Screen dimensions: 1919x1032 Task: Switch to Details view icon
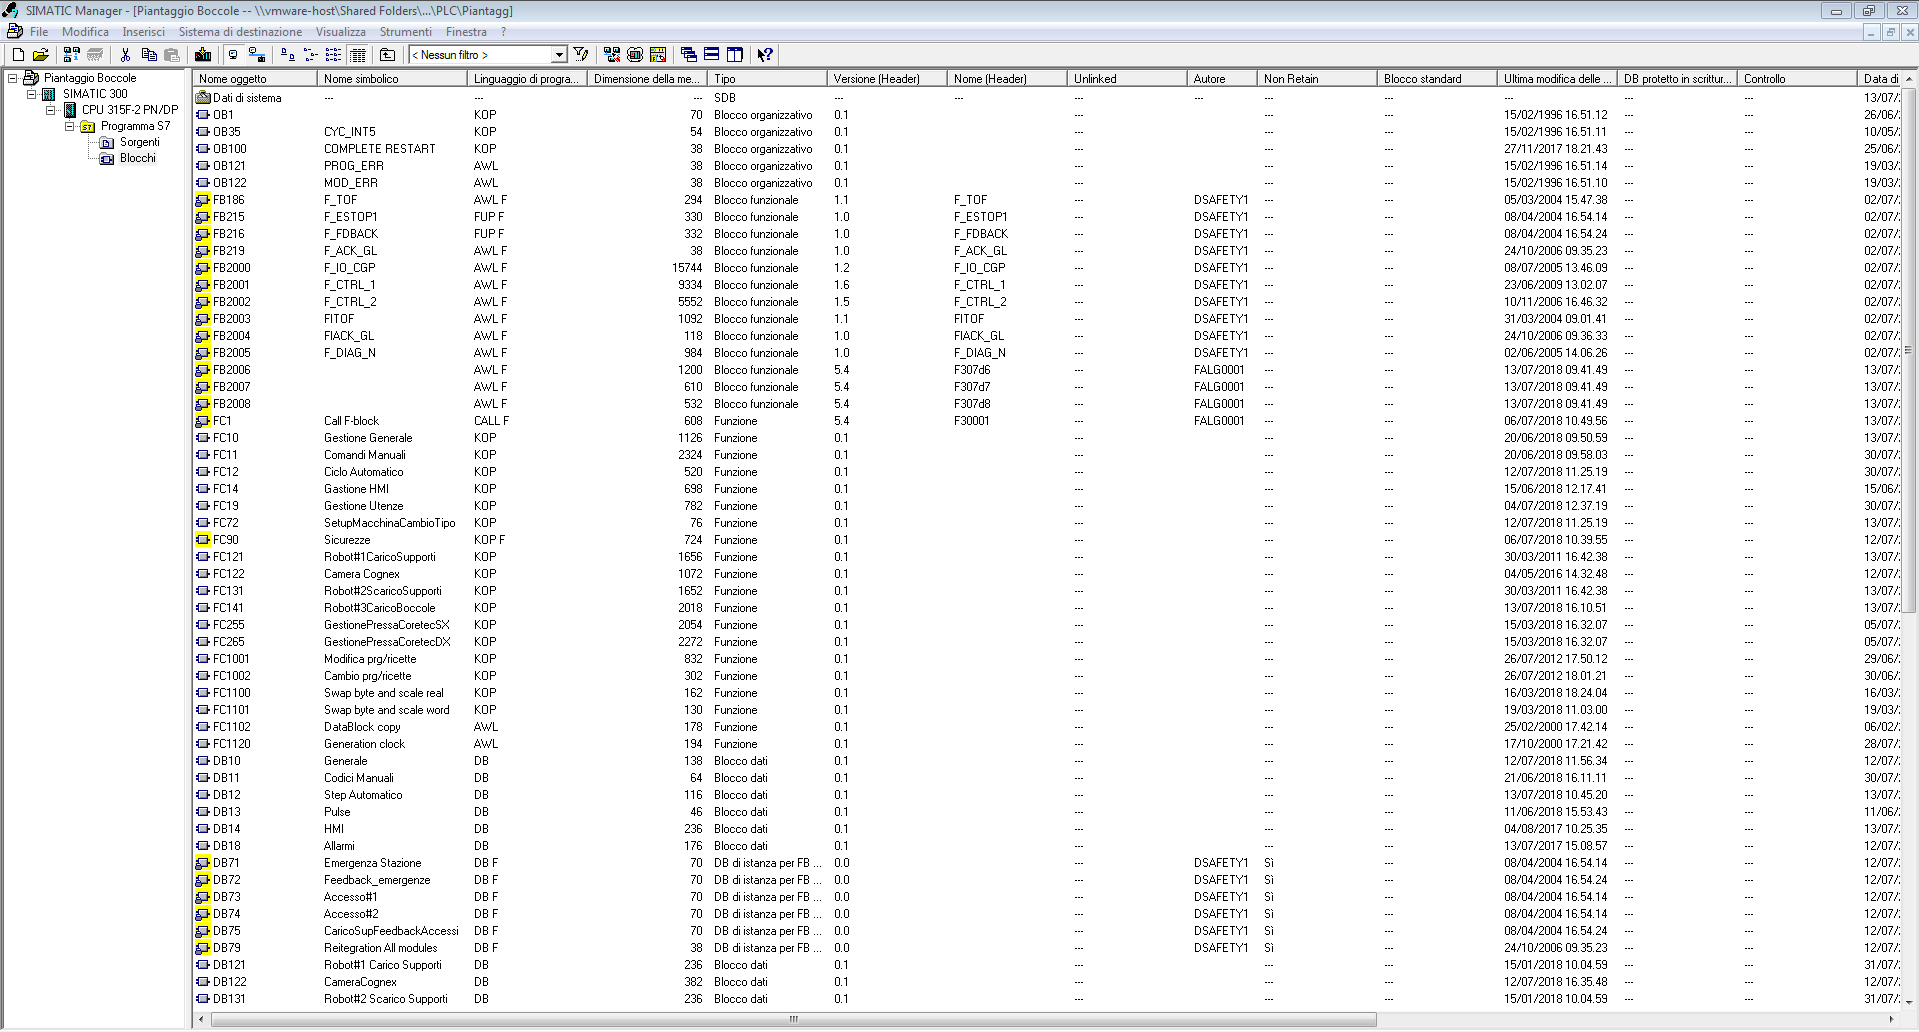[358, 55]
